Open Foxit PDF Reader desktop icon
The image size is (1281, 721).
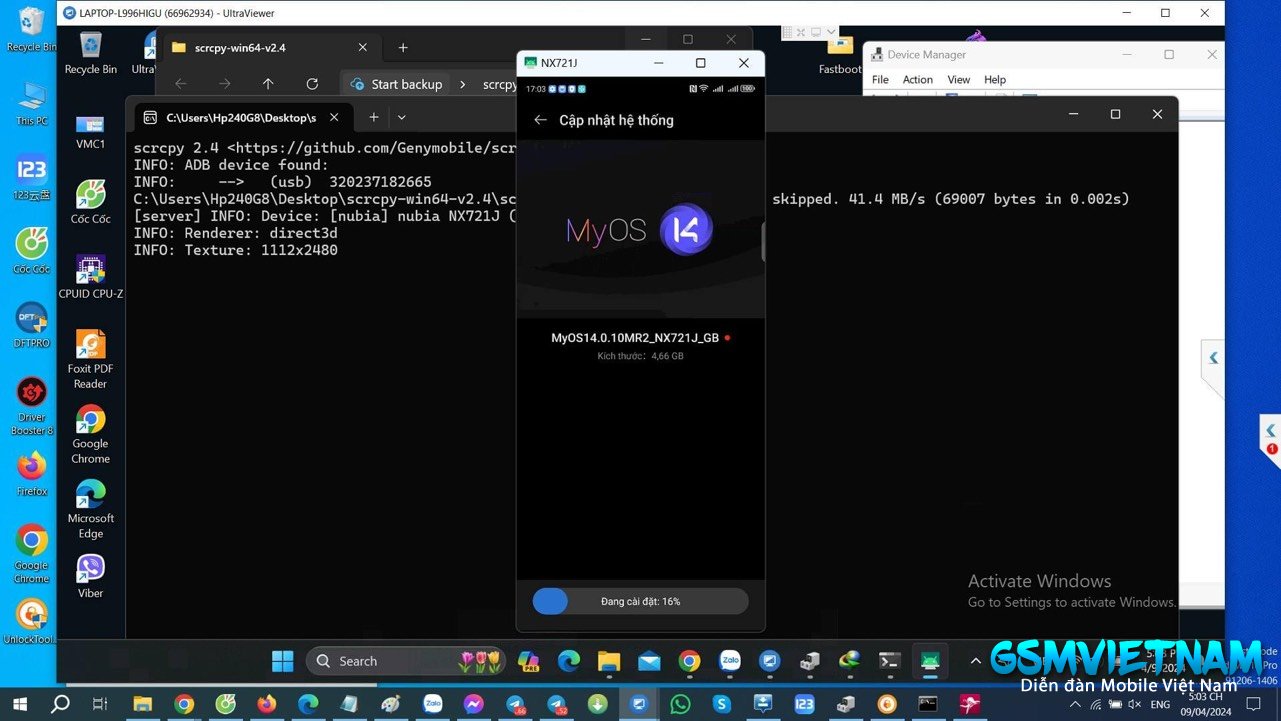[x=90, y=360]
